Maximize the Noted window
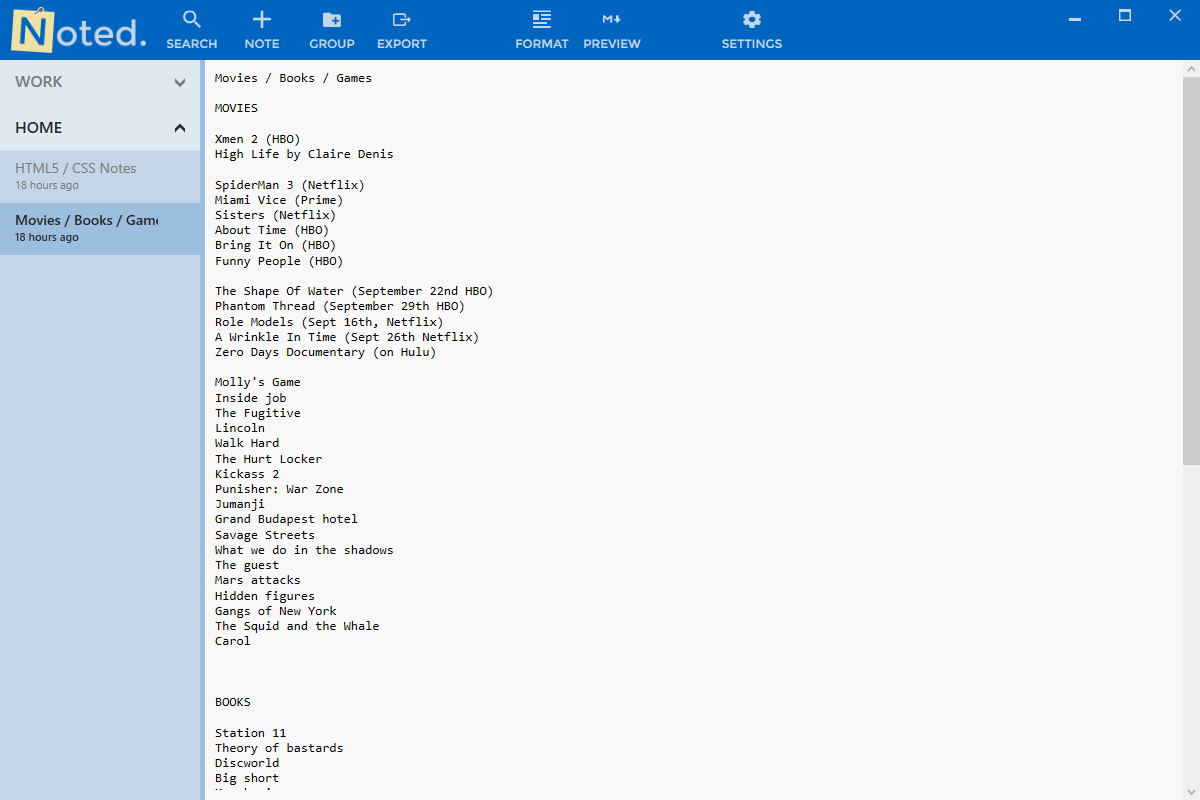This screenshot has height=800, width=1200. point(1125,15)
